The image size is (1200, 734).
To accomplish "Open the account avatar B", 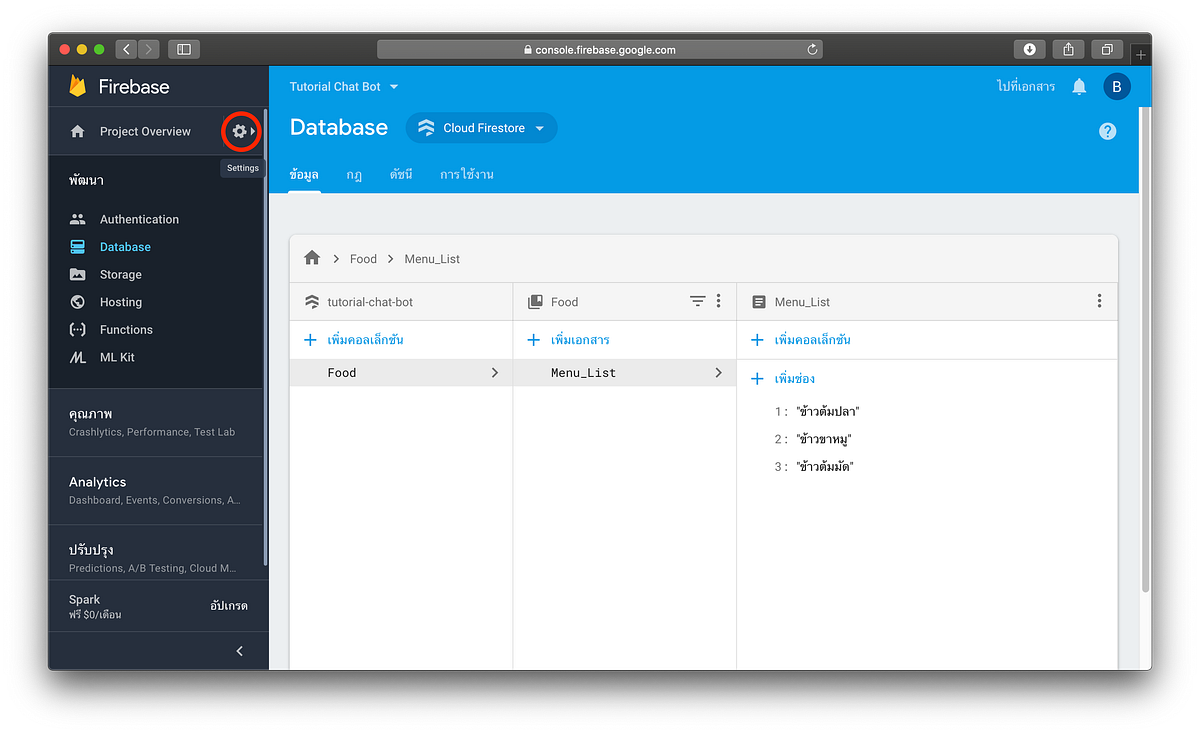I will [1117, 87].
